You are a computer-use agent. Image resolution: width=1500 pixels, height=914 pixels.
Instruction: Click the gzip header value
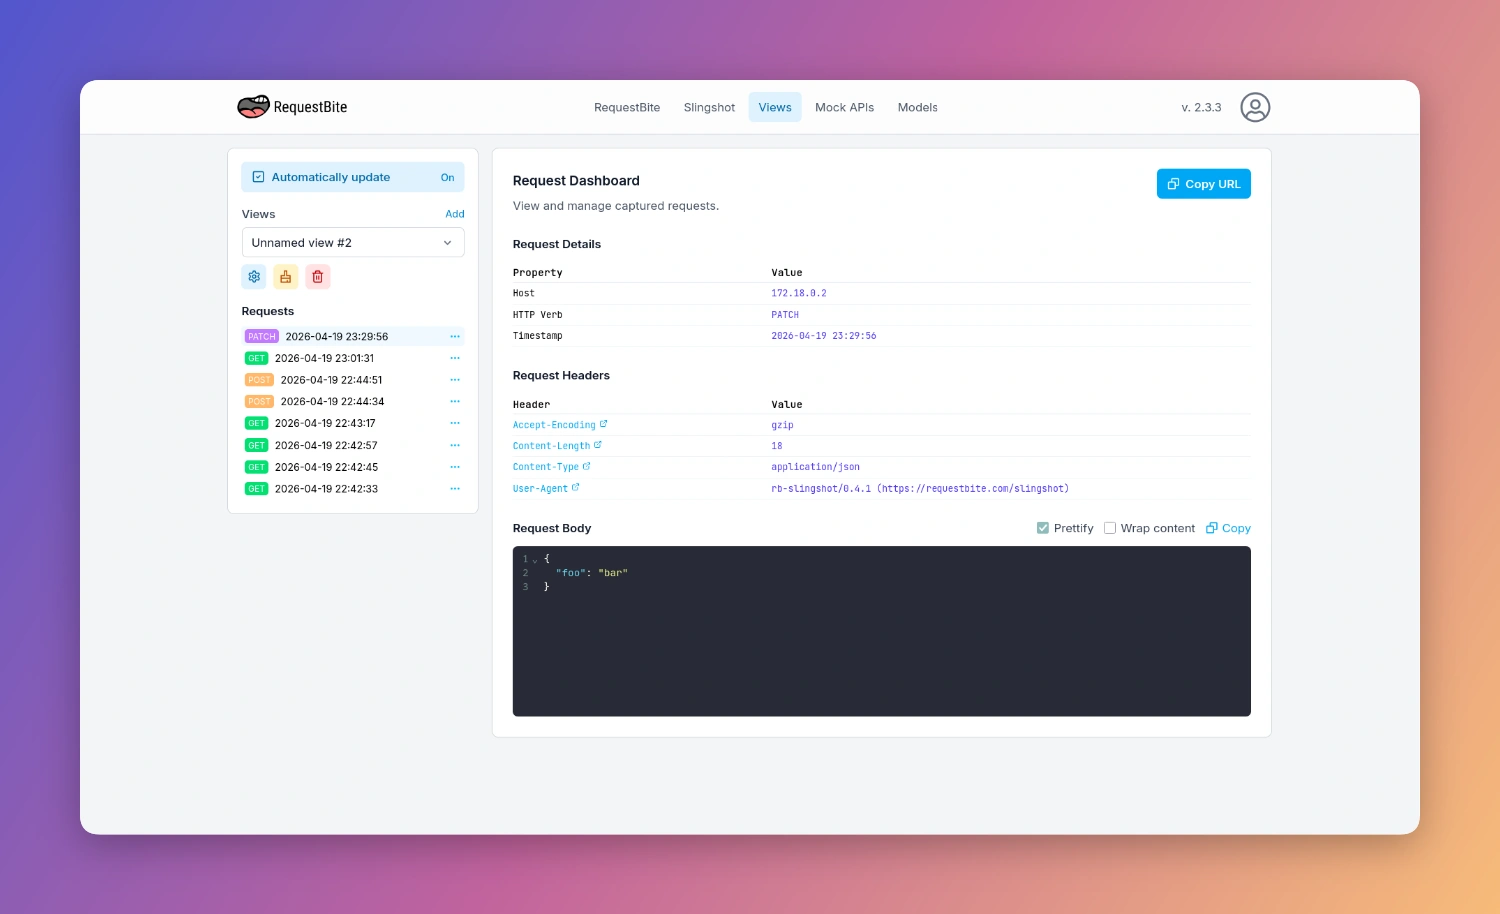(782, 425)
